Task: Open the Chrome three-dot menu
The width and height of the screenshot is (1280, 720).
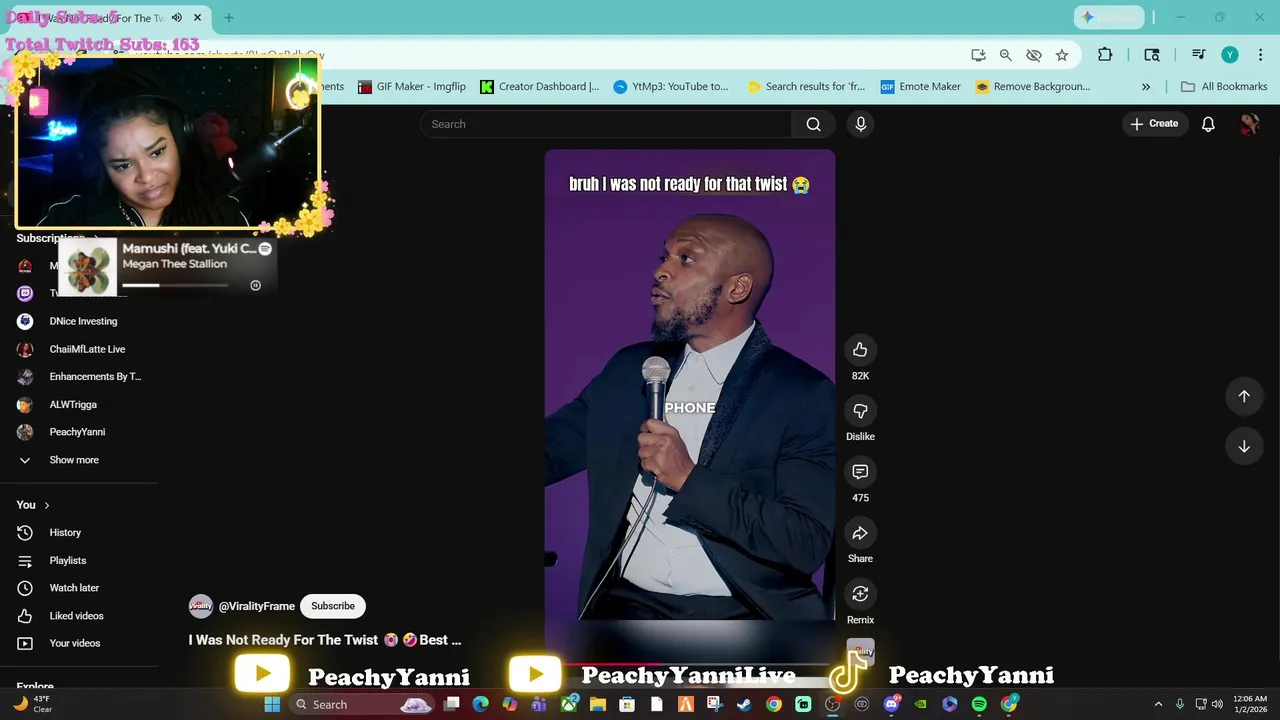Action: pos(1260,55)
